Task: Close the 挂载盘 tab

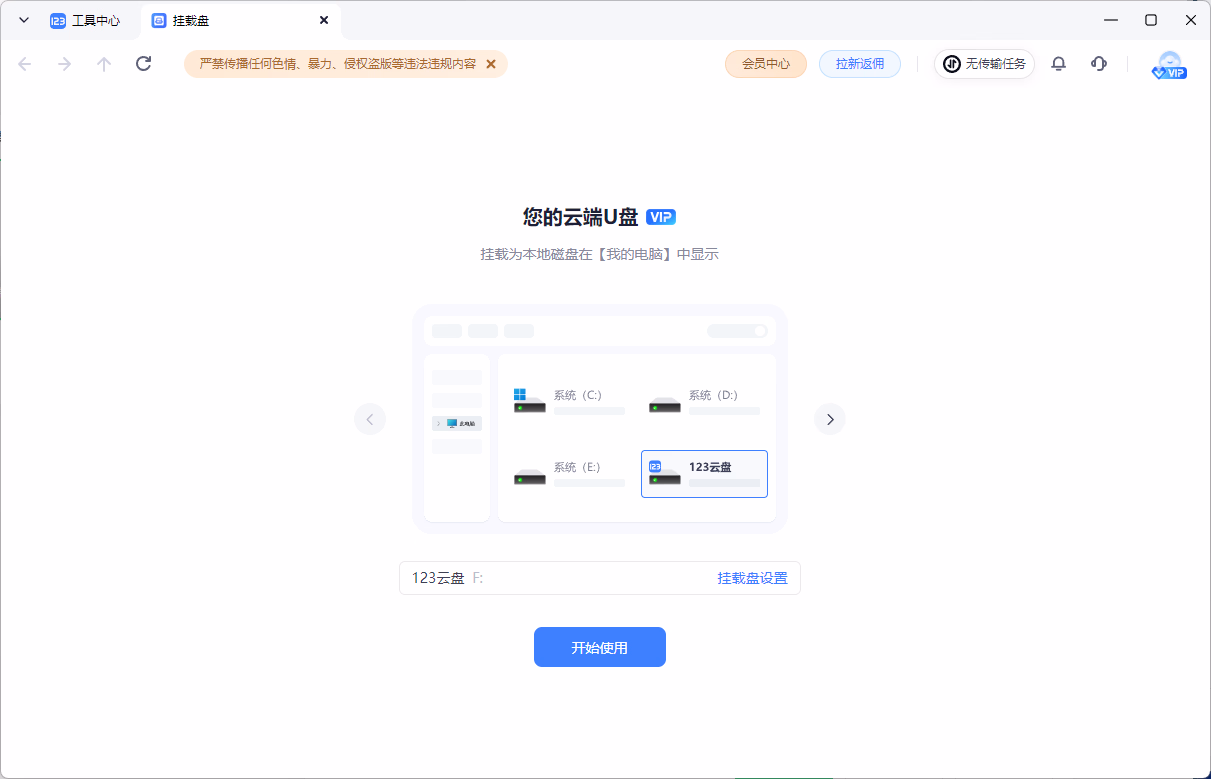Action: pyautogui.click(x=324, y=20)
